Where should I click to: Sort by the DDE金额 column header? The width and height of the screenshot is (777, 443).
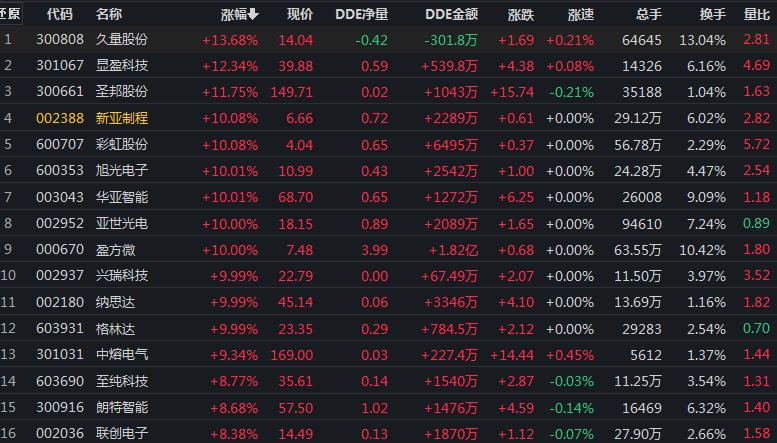click(451, 15)
